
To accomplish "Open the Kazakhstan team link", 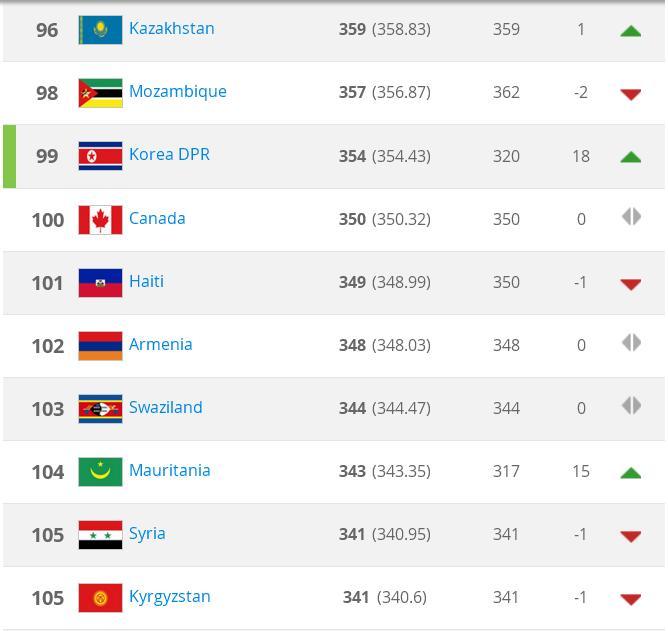I will [172, 29].
